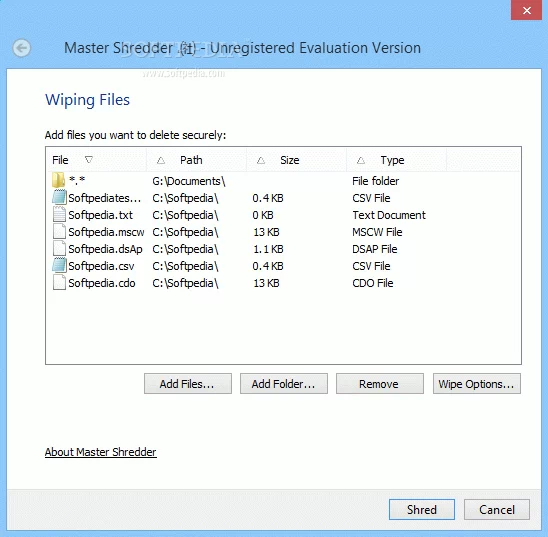Click the Softpedia.mscw file icon

click(59, 231)
